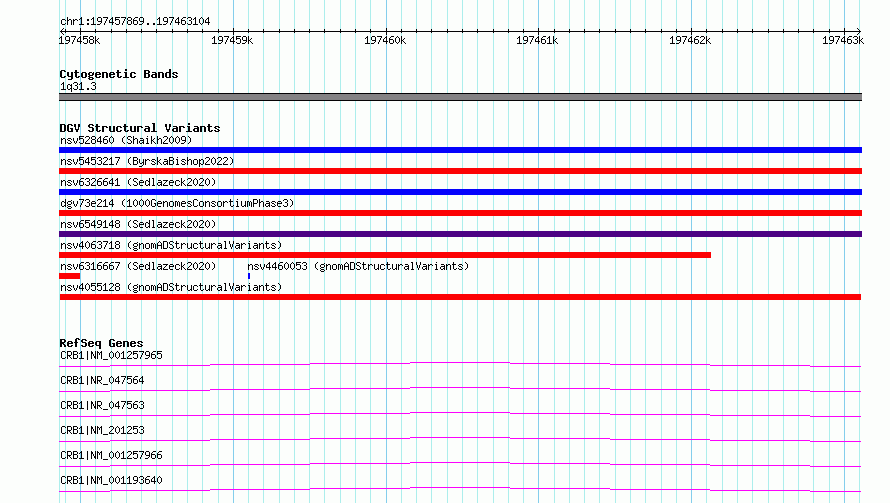Select the blue bar under nsv528460
The width and height of the screenshot is (890, 503).
point(460,150)
